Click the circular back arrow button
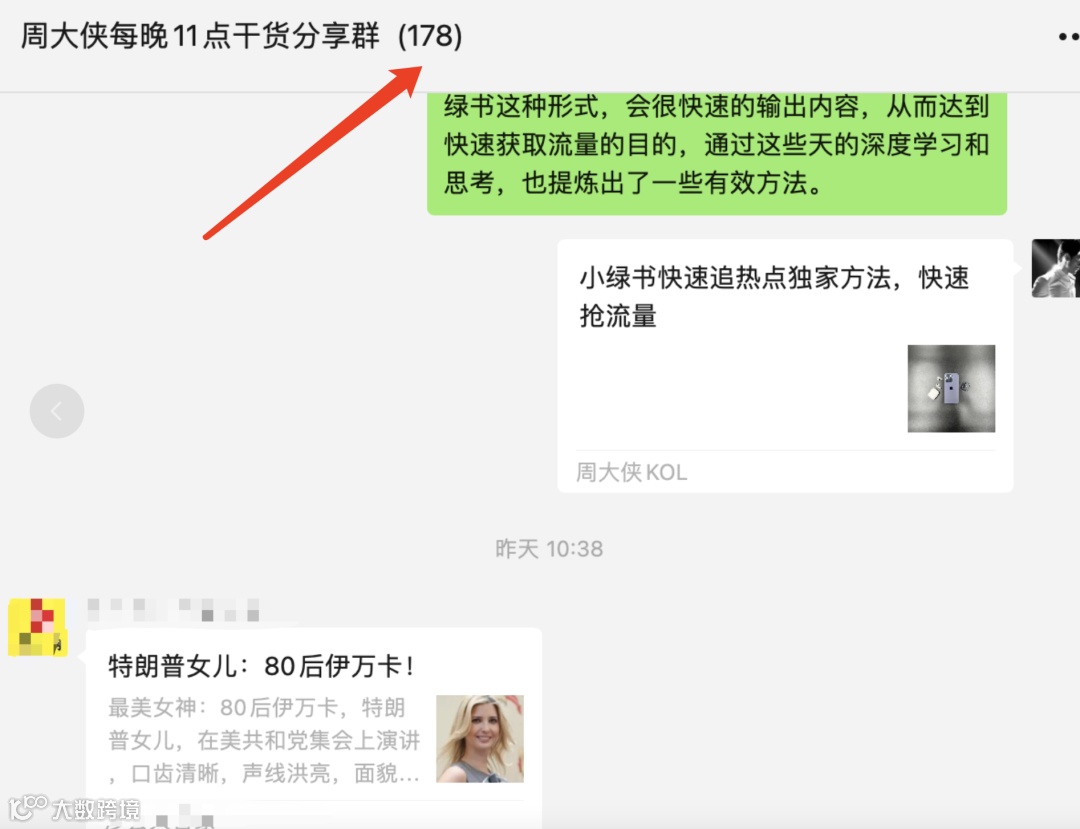The width and height of the screenshot is (1080, 829). click(x=57, y=411)
